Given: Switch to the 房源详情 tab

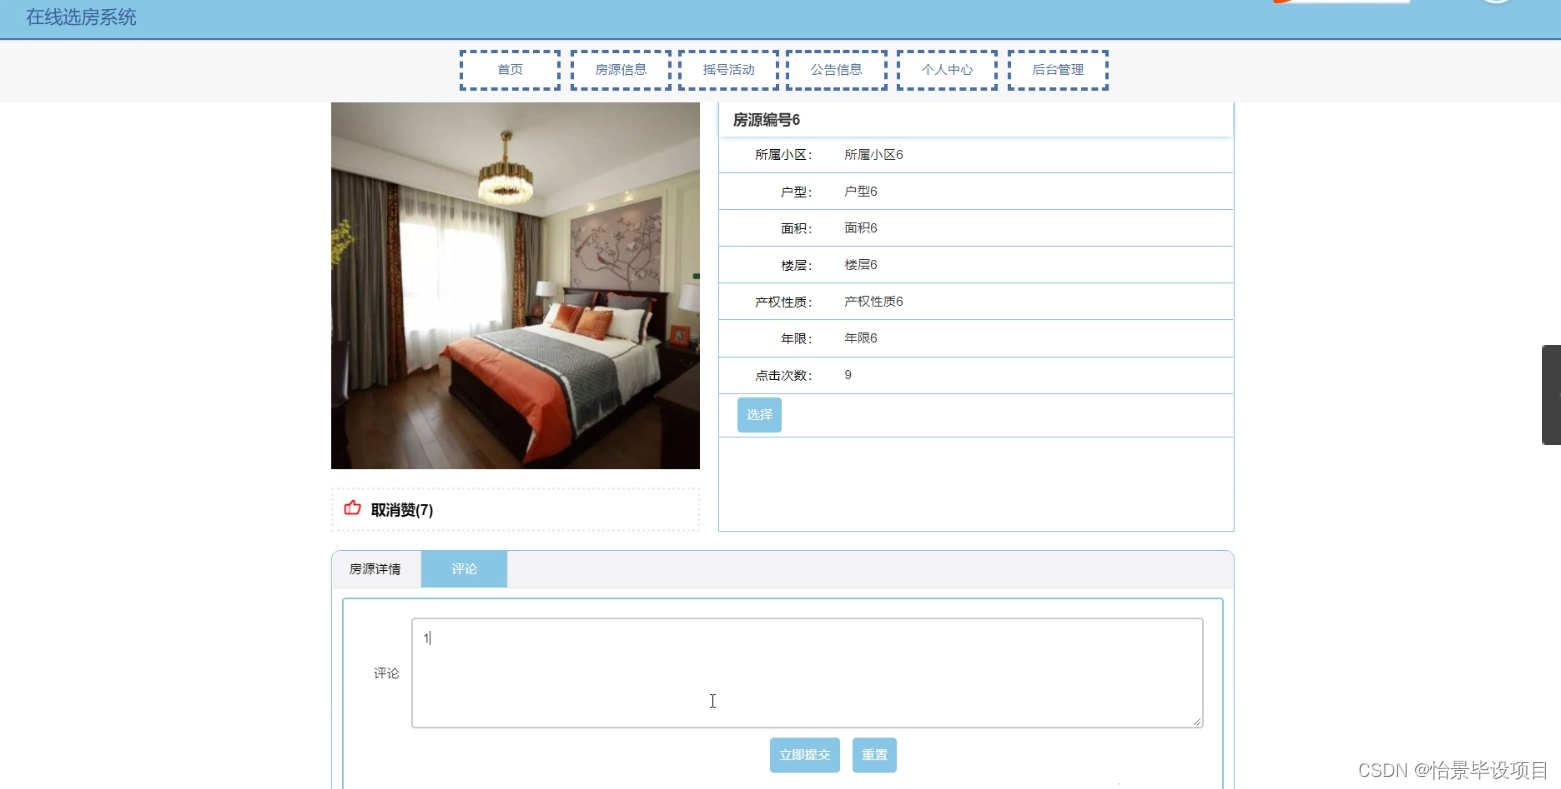Looking at the screenshot, I should (x=375, y=568).
